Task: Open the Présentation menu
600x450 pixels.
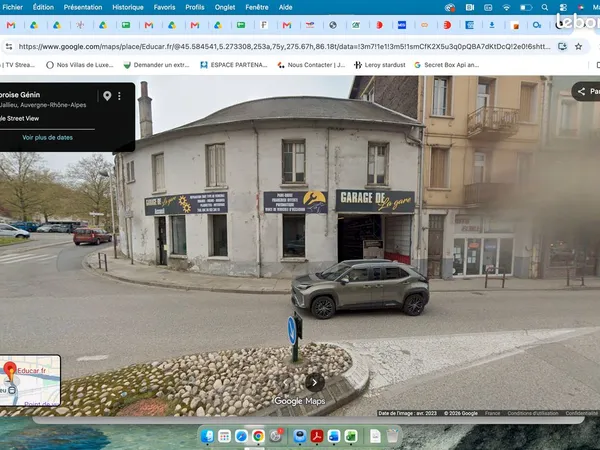Action: (x=83, y=7)
